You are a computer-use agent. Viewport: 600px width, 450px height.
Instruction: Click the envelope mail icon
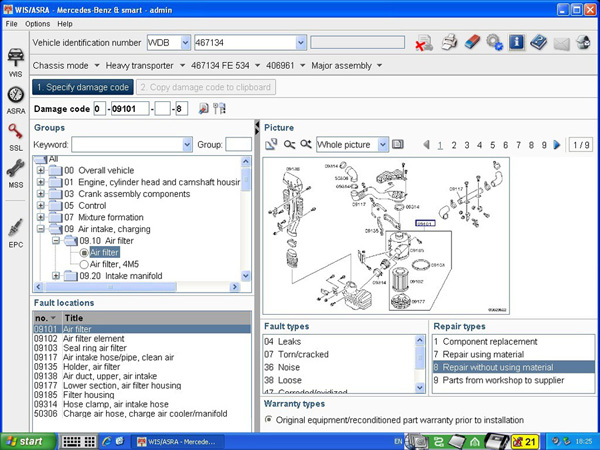(x=561, y=43)
